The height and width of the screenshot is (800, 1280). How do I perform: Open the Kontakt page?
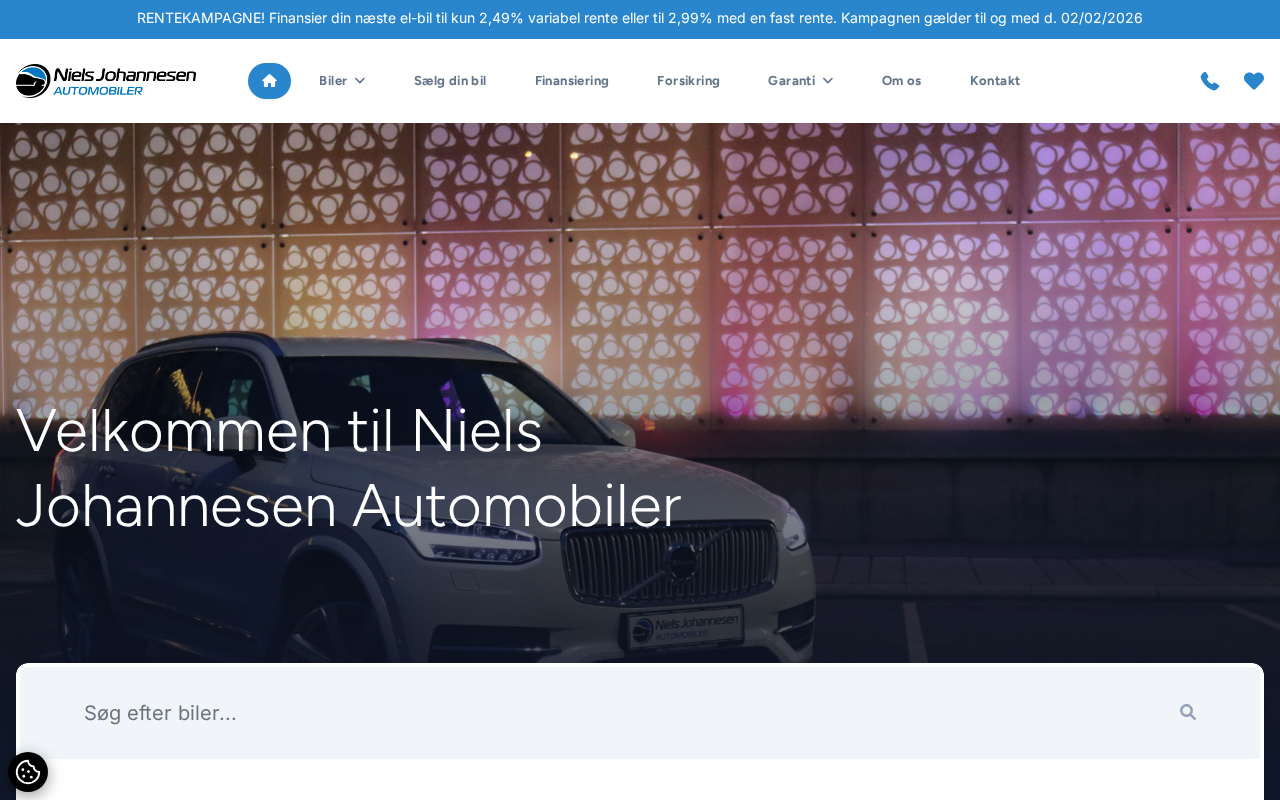995,81
